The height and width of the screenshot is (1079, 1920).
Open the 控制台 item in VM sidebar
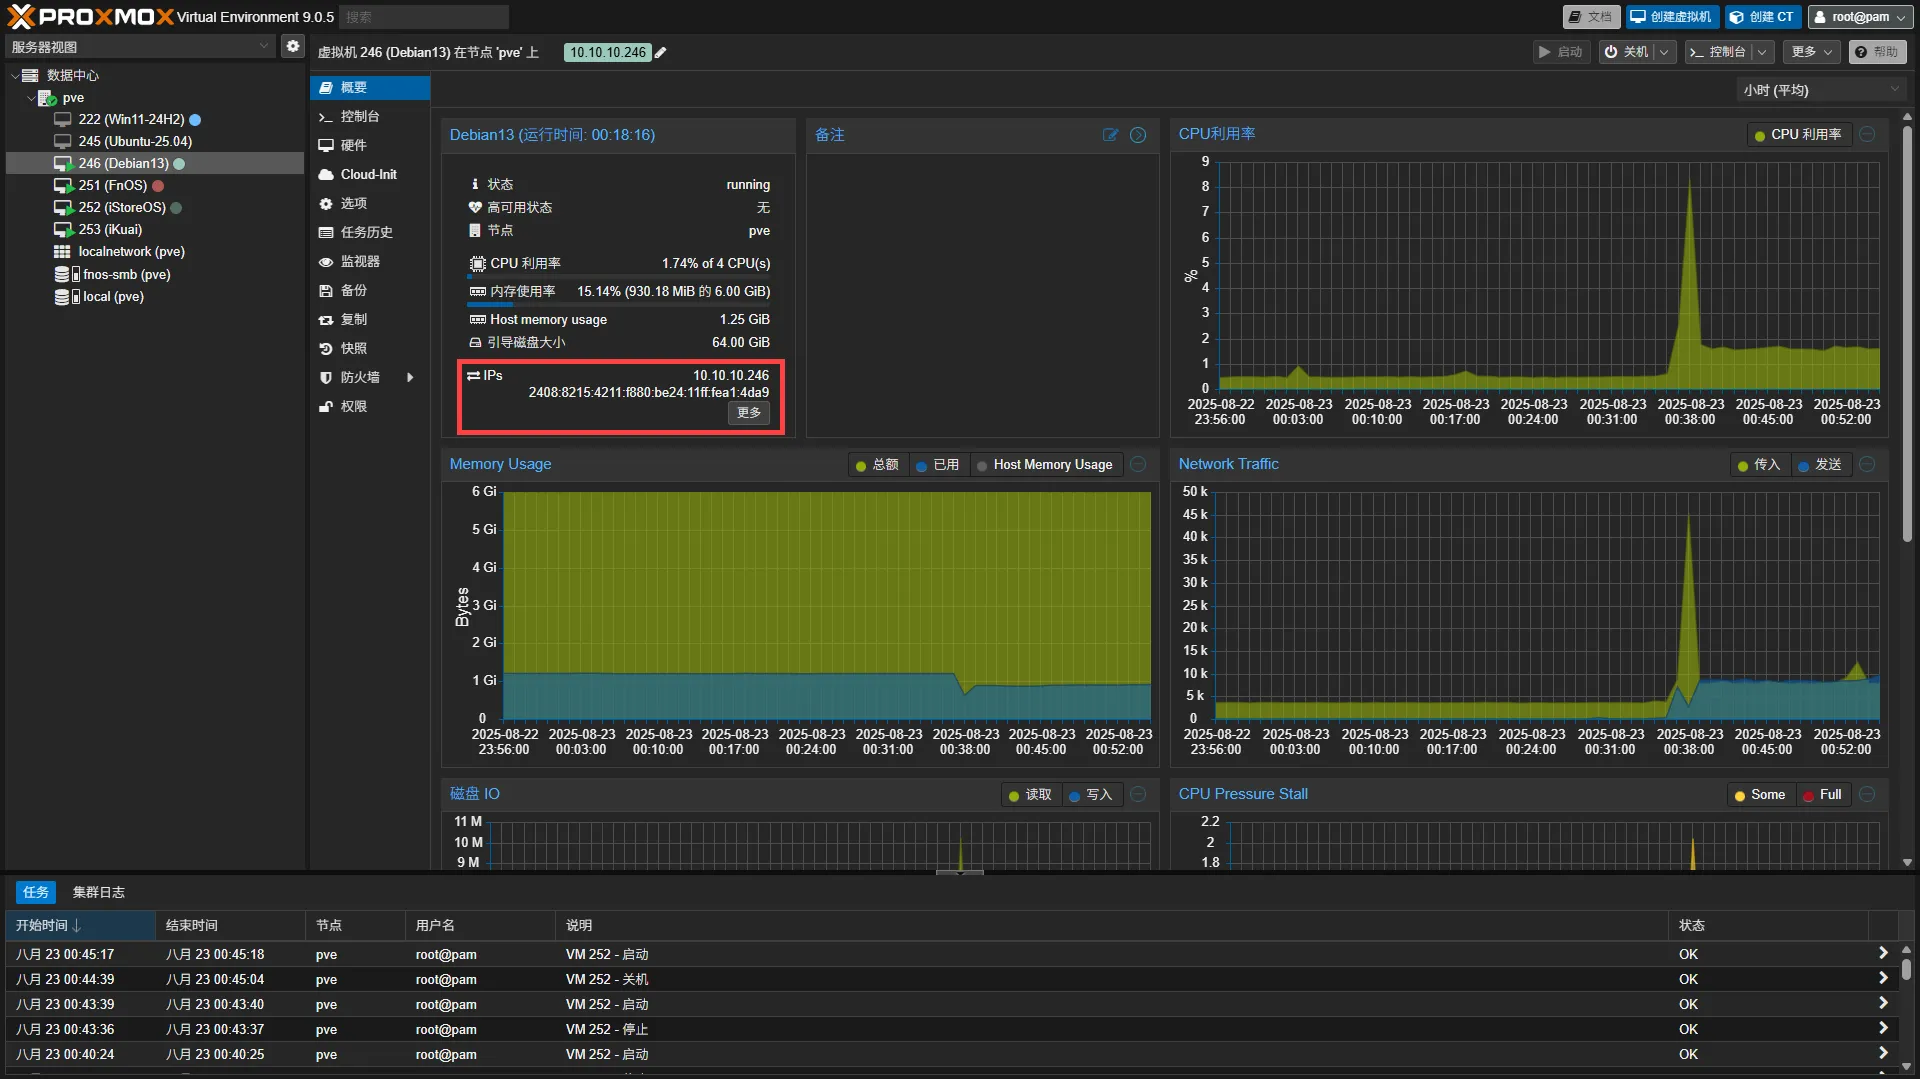point(359,116)
